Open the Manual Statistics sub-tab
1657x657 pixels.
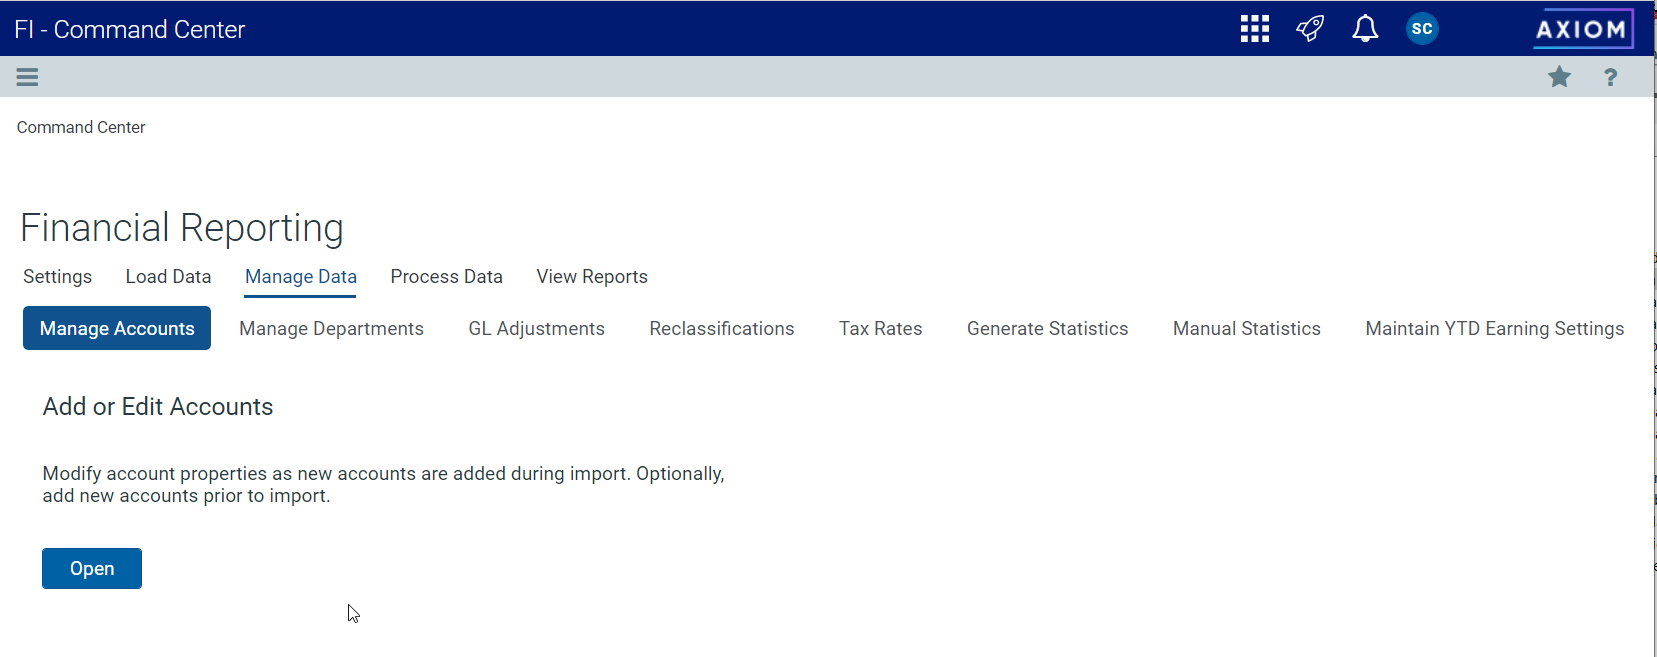1246,329
